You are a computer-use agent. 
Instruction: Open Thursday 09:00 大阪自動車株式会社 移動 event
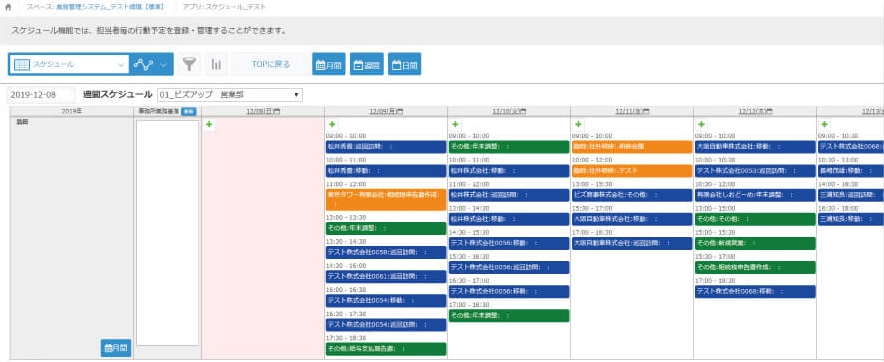(755, 147)
